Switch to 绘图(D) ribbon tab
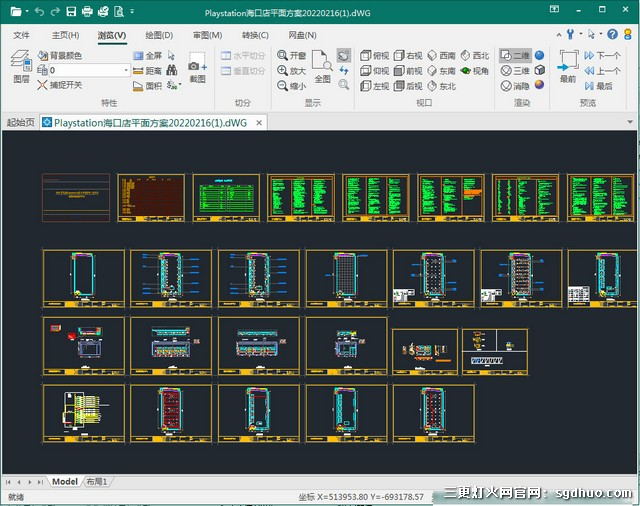The height and width of the screenshot is (506, 640). 159,35
